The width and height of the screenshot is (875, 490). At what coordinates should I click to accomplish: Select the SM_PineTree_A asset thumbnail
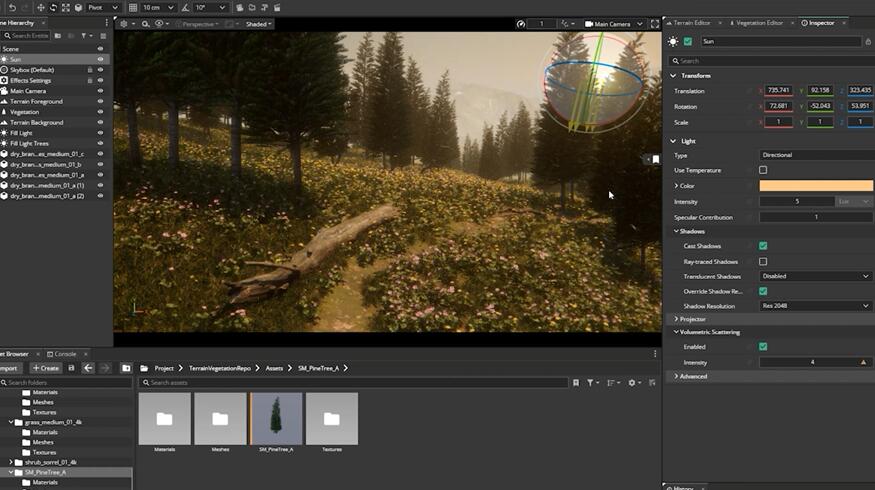tap(276, 418)
